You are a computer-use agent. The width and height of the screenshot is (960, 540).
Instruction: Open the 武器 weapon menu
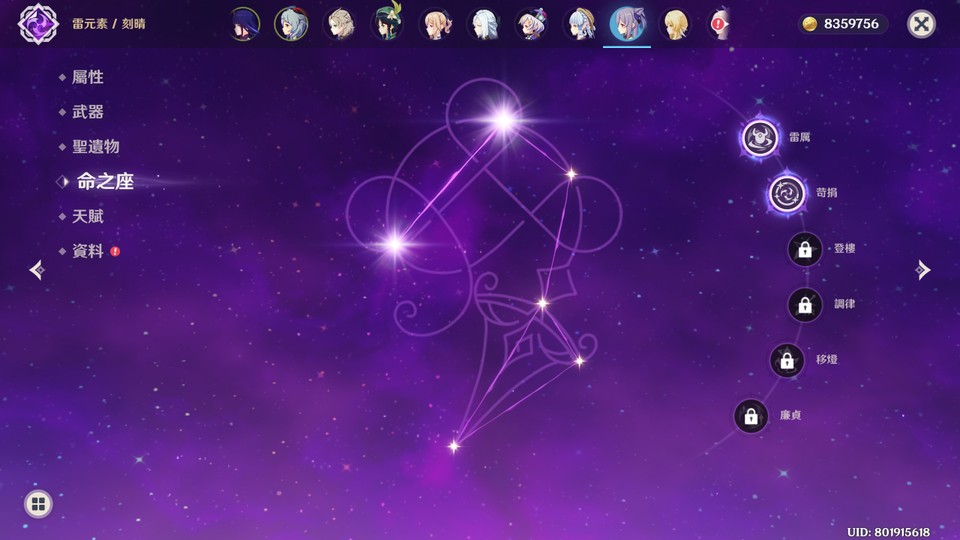point(88,112)
